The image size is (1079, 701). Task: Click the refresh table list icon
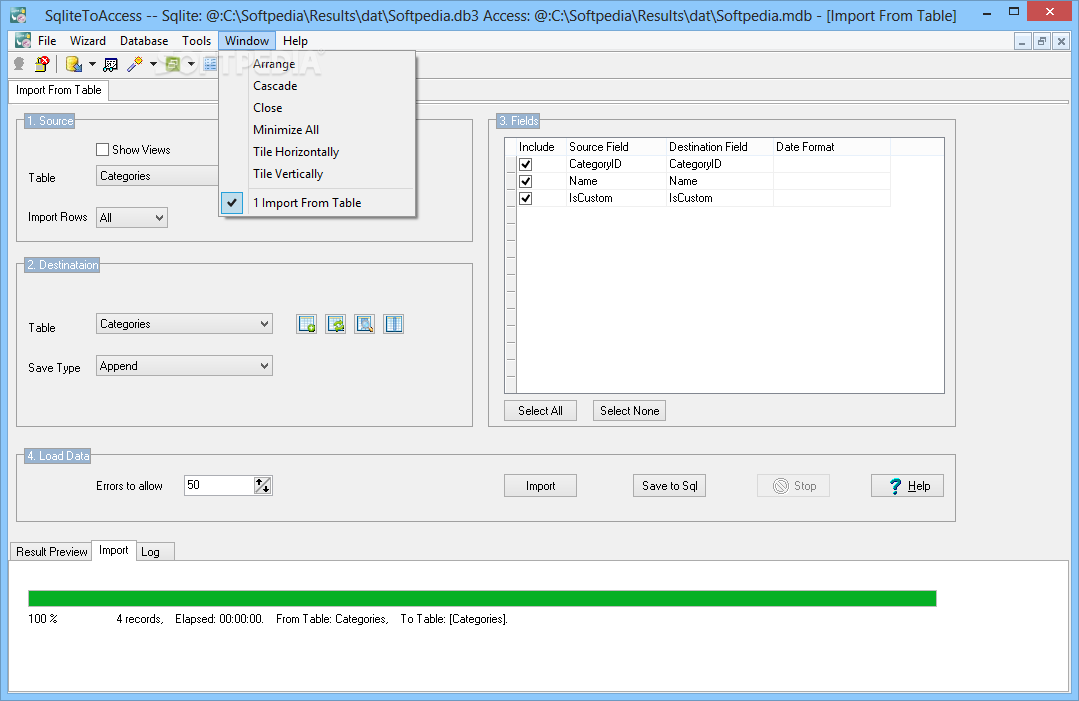(336, 324)
